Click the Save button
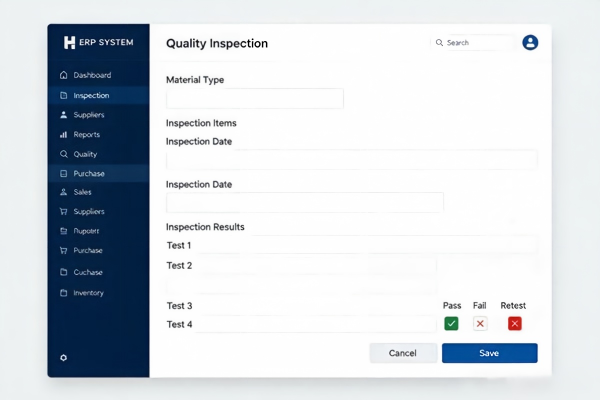The image size is (600, 400). [490, 353]
